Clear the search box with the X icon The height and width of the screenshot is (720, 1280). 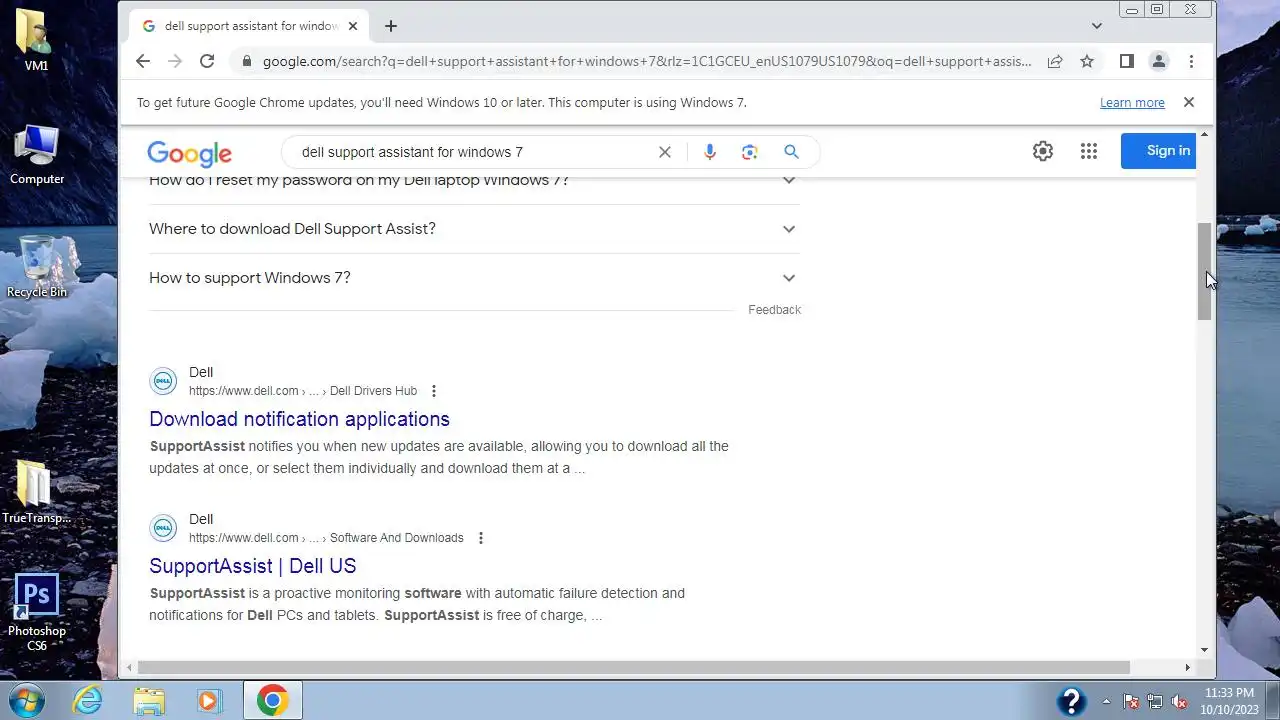coord(665,152)
